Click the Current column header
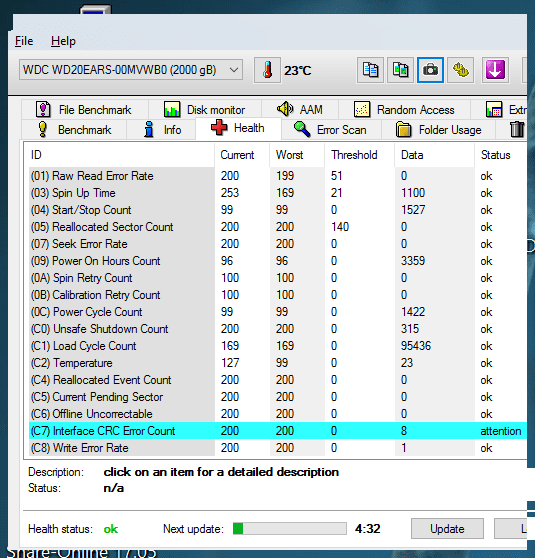535x558 pixels. click(x=242, y=155)
